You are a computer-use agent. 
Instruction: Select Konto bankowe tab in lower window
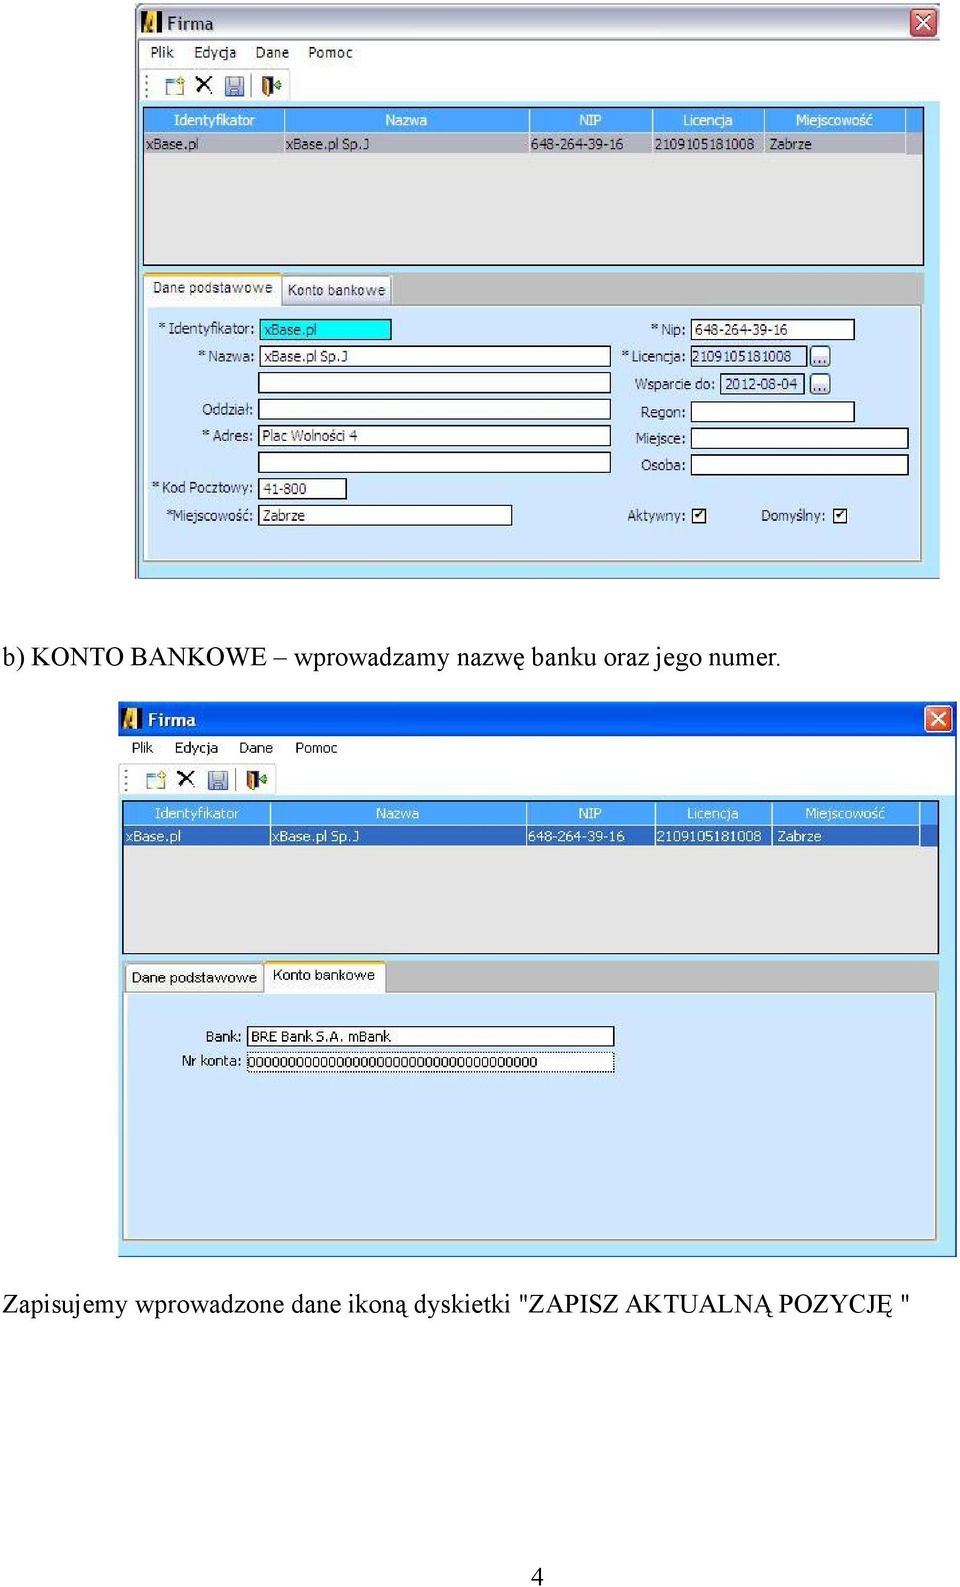(324, 975)
